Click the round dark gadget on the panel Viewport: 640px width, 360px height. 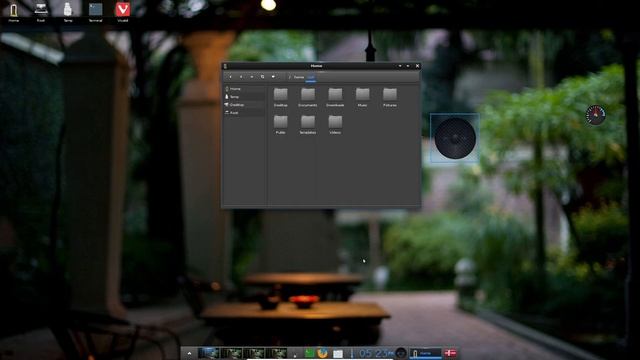pyautogui.click(x=401, y=353)
